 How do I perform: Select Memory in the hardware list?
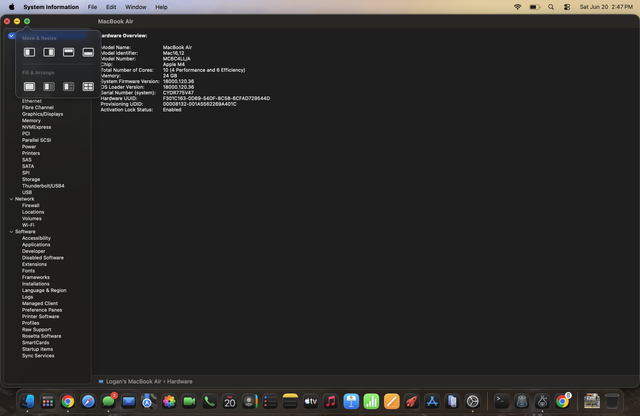(31, 120)
